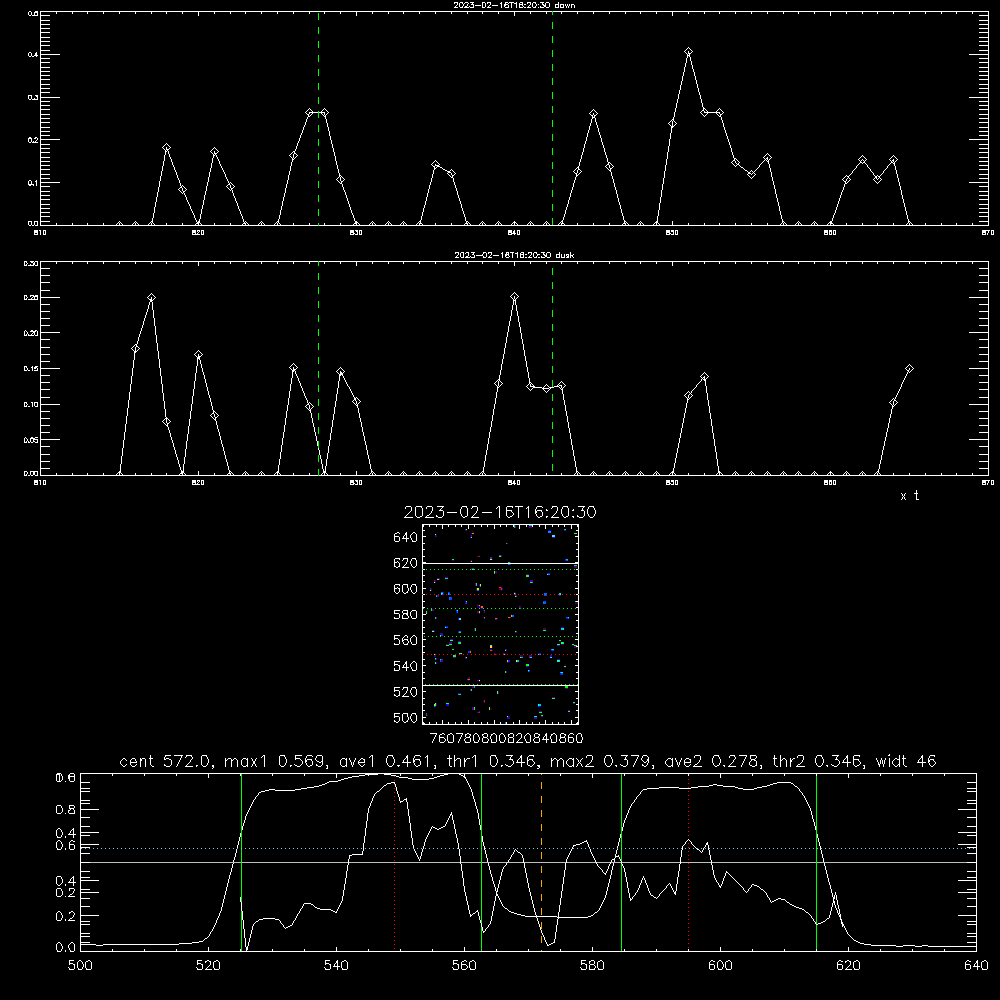This screenshot has width=1000, height=1000.
Task: Click the timestamp title above the scatter image
Action: (500, 512)
